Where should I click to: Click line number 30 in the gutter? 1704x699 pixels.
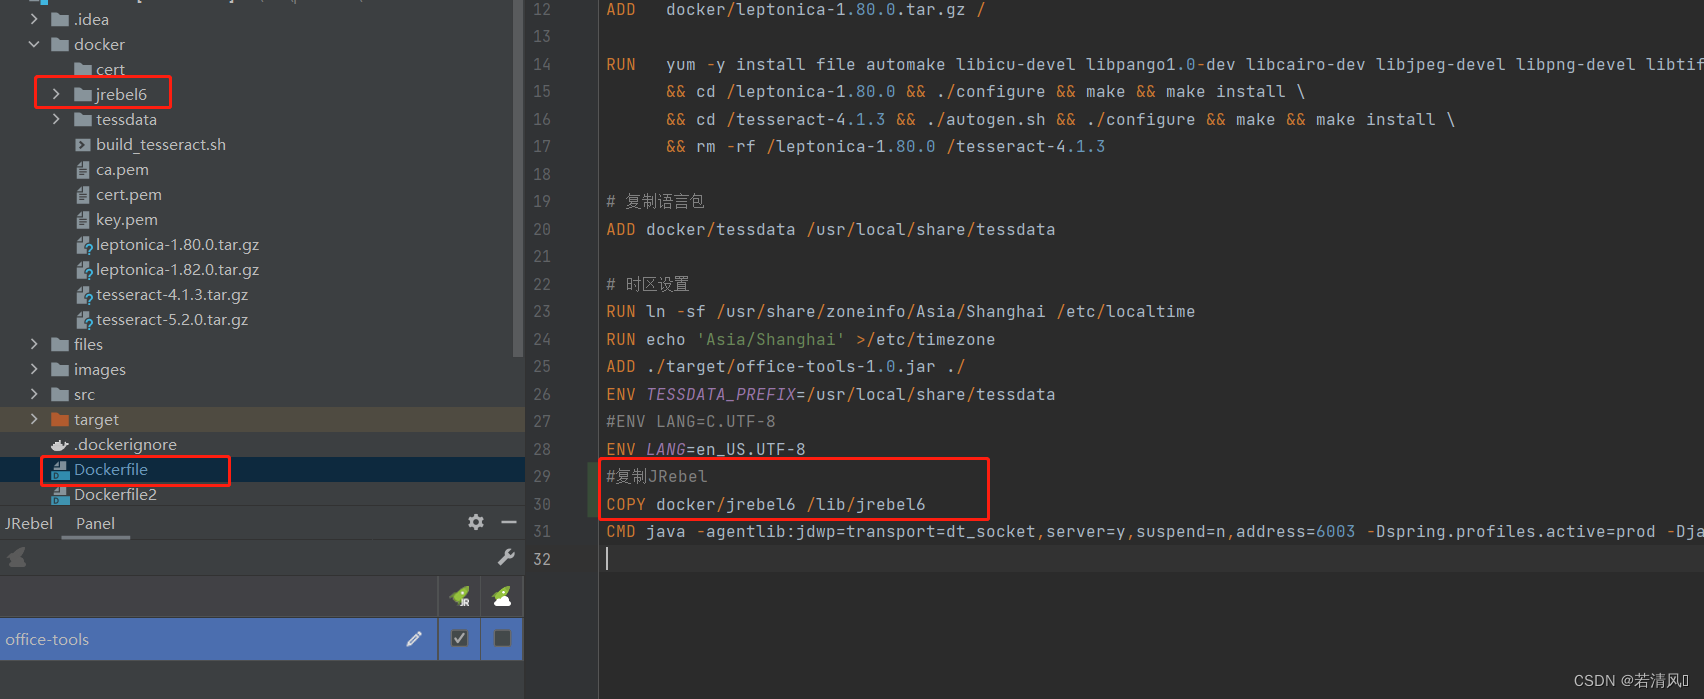coord(542,504)
